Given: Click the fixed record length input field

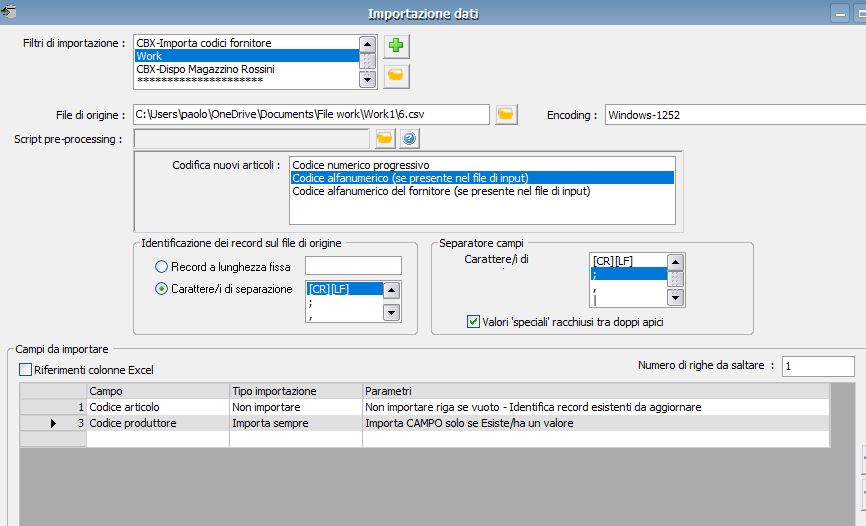Looking at the screenshot, I should click(x=353, y=266).
